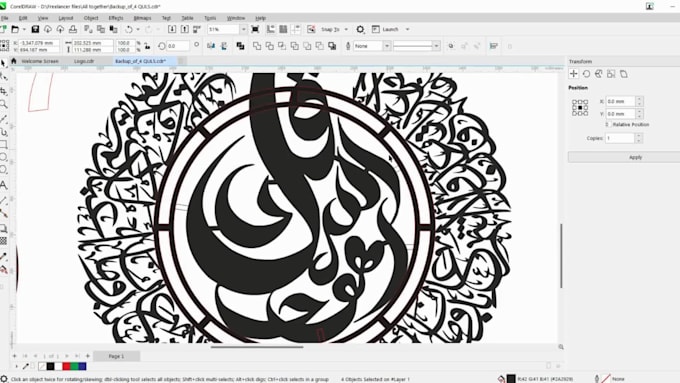Click the Export icon in toolbar
Viewport: 680px width, 383px height.
click(185, 29)
